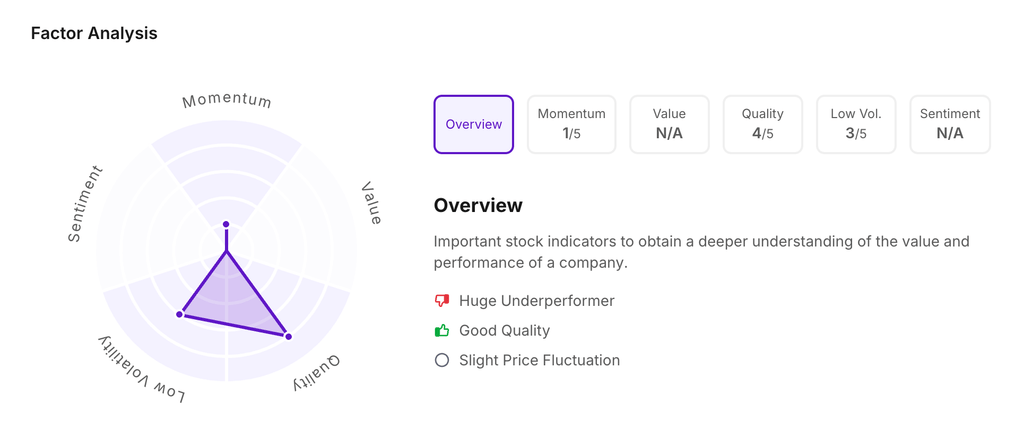Open the Momentum 1/5 tab
Screen dimensions: 1024x424
(x=571, y=124)
